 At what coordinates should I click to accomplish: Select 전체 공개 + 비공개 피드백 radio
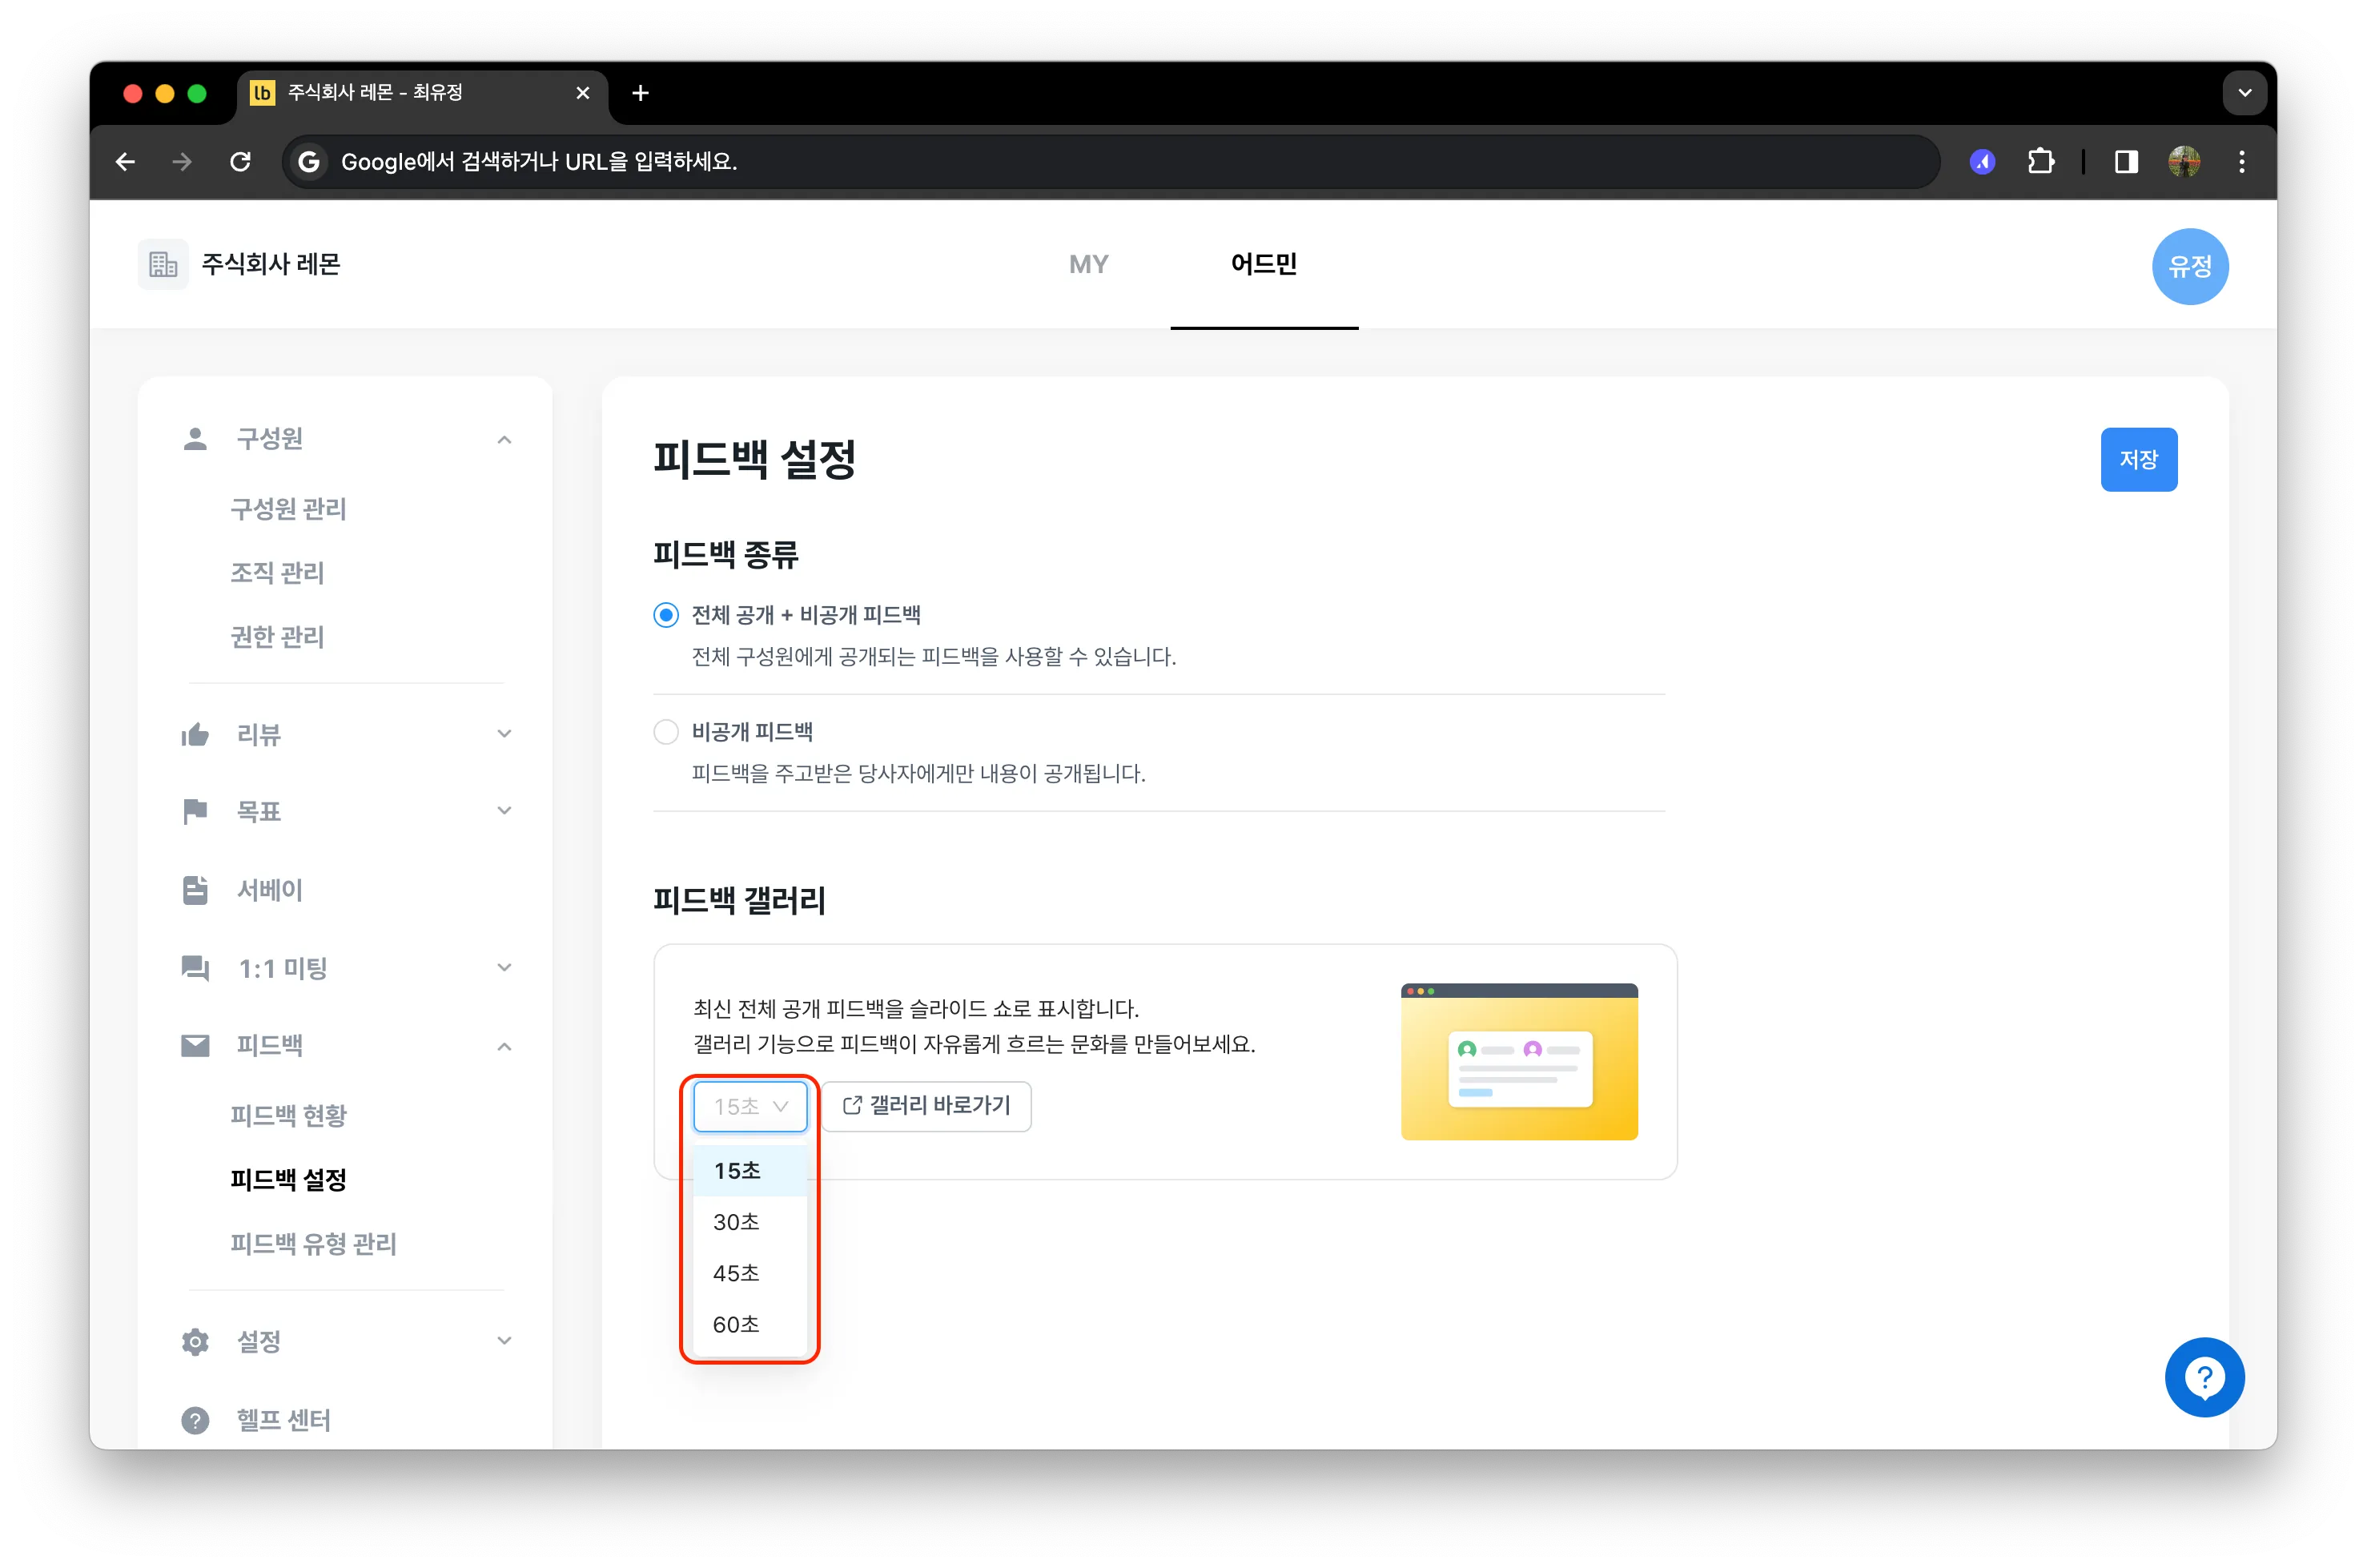(666, 615)
